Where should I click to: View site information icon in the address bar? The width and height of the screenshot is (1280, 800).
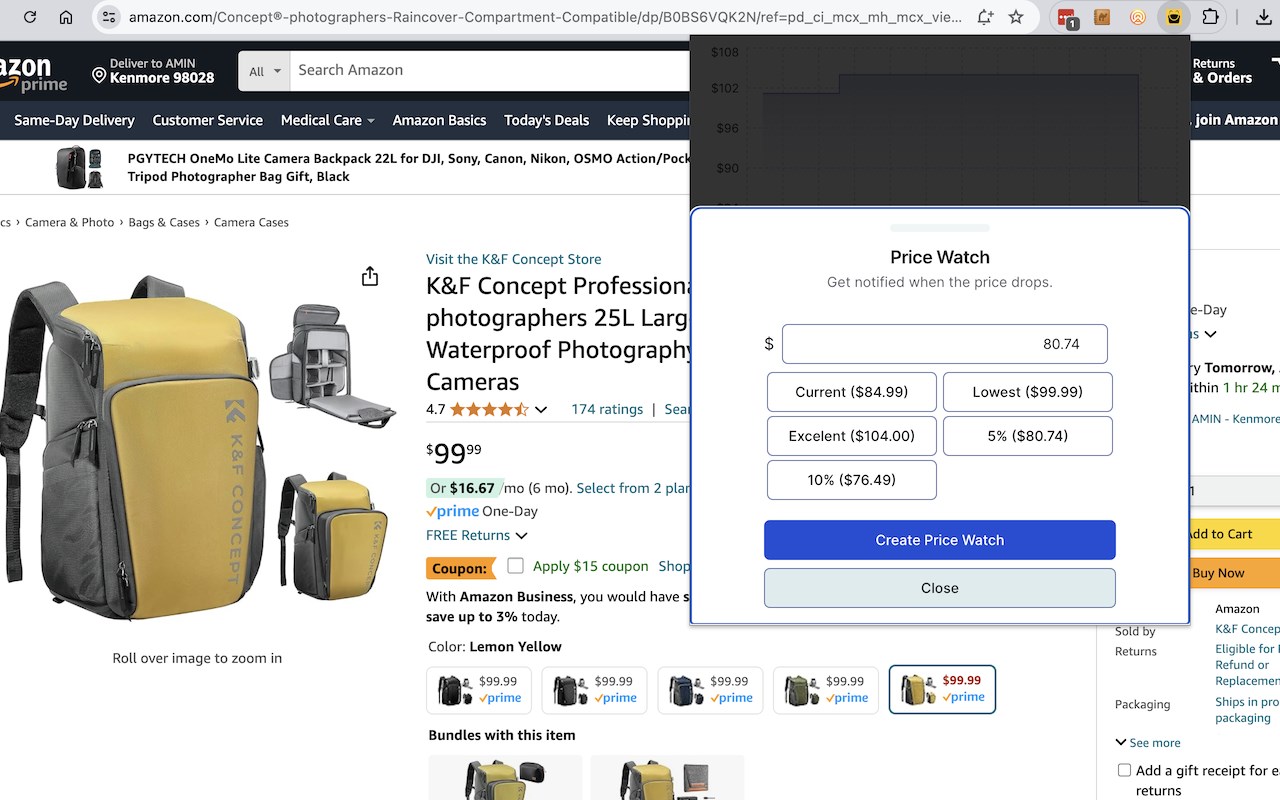pyautogui.click(x=109, y=17)
